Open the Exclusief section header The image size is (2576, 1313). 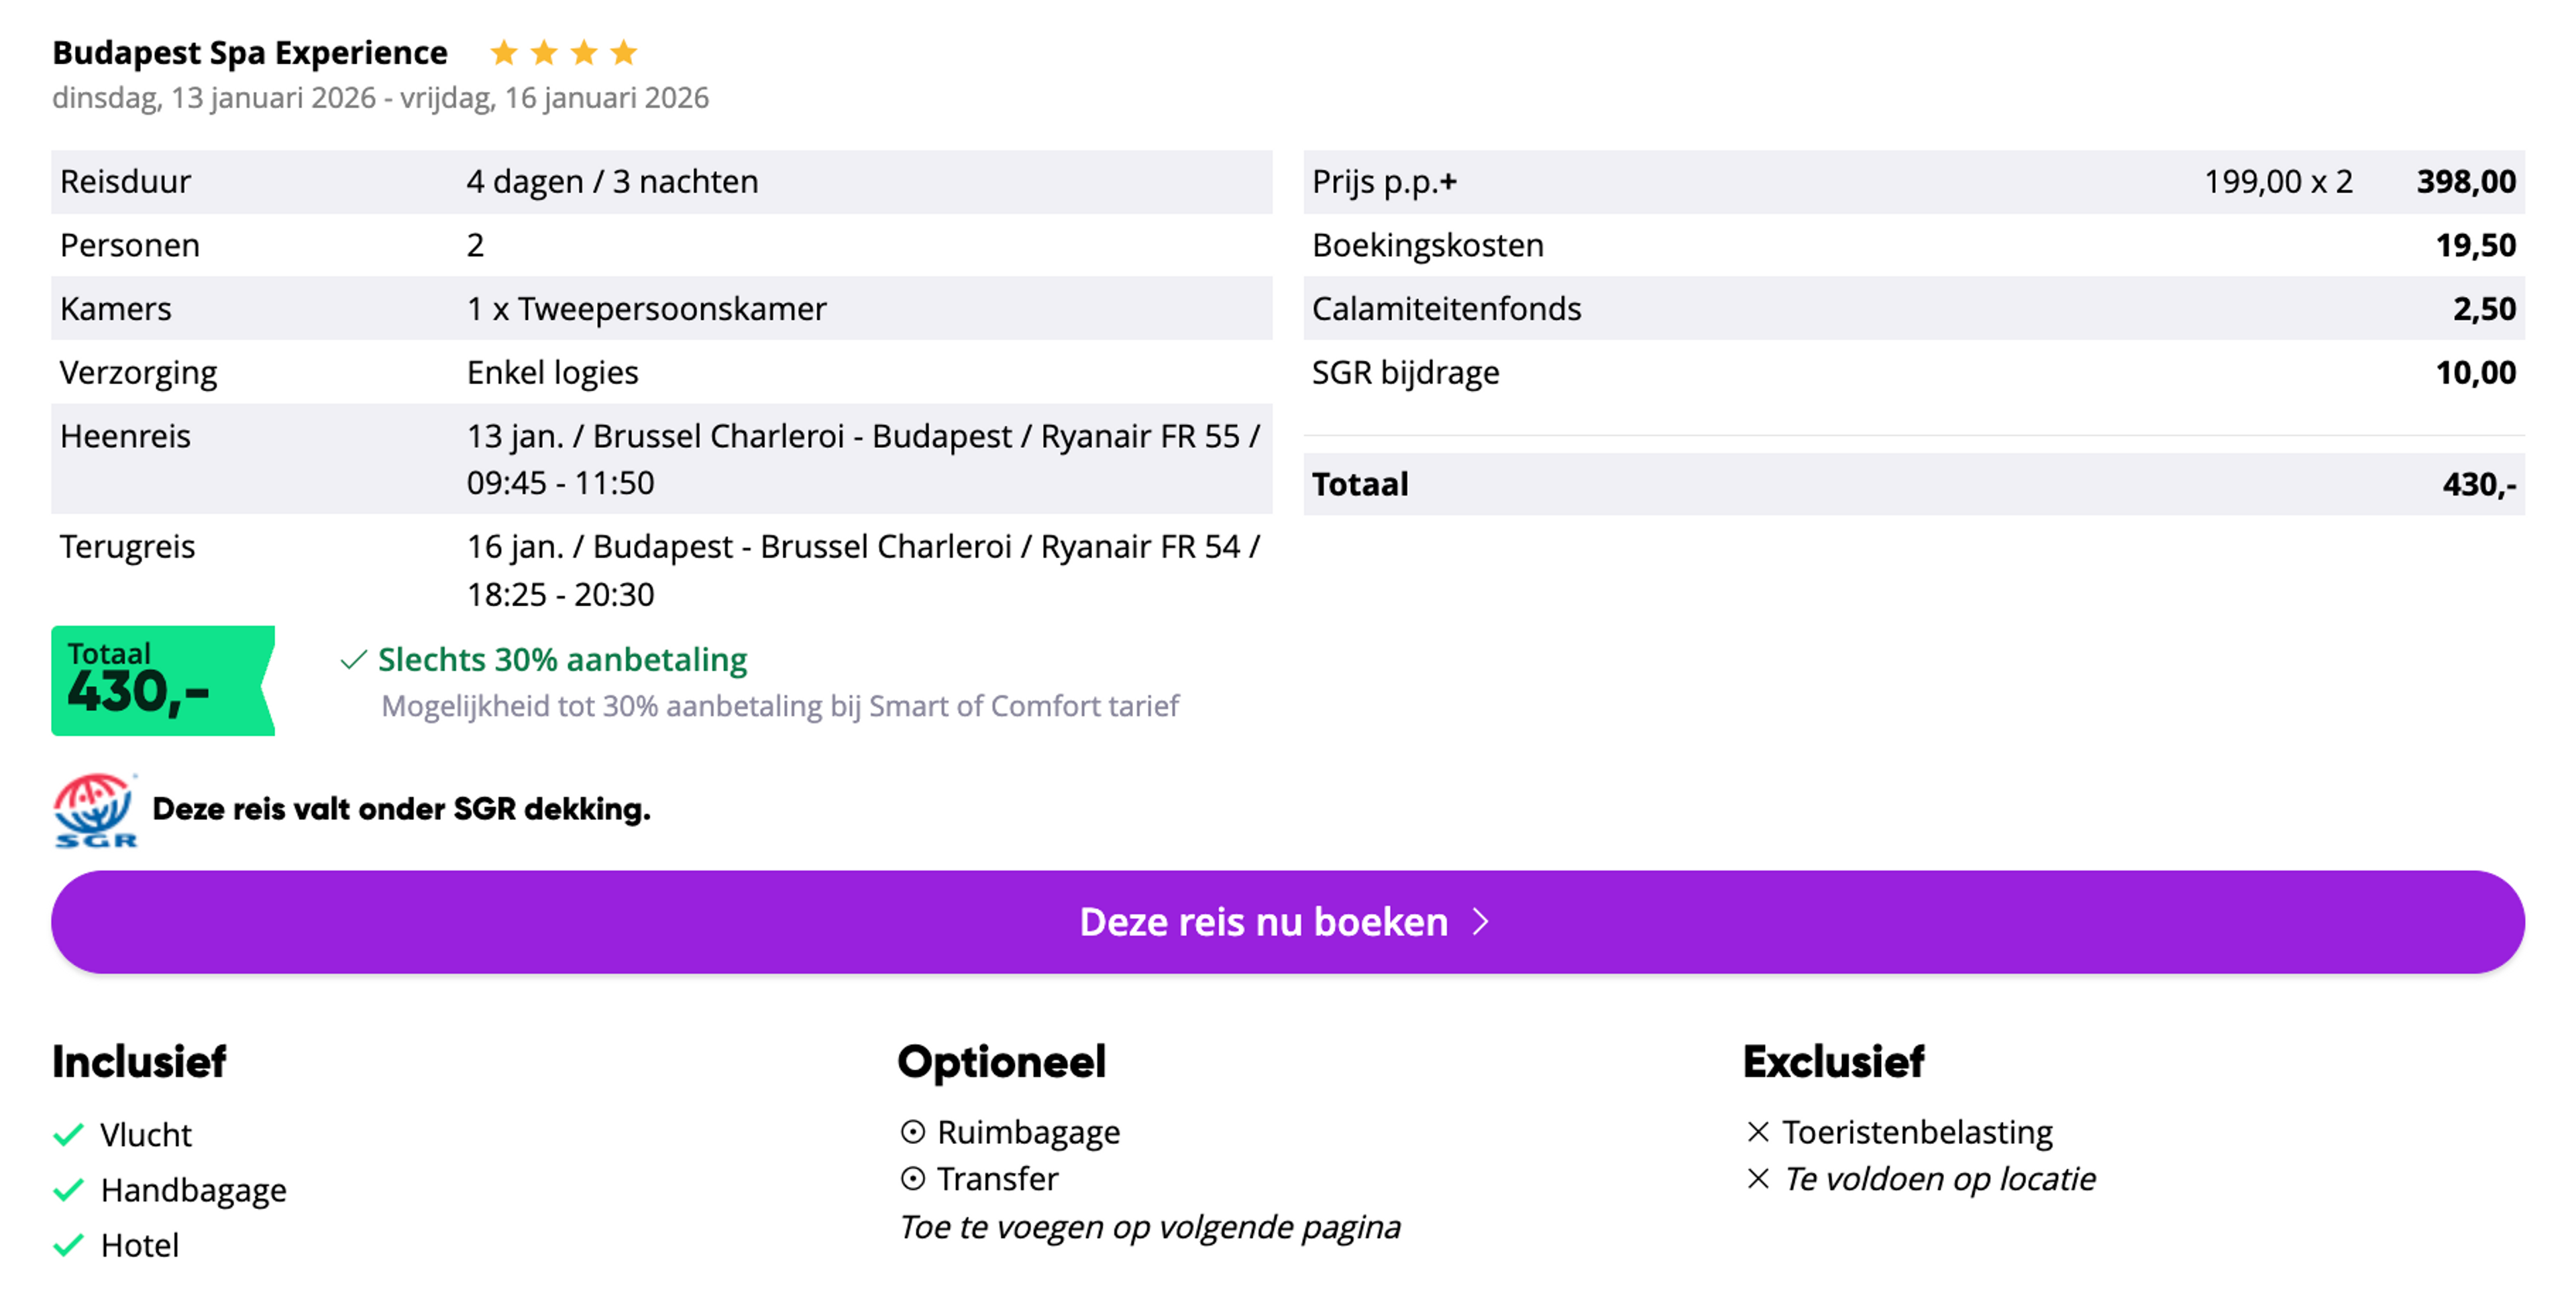1833,1062
